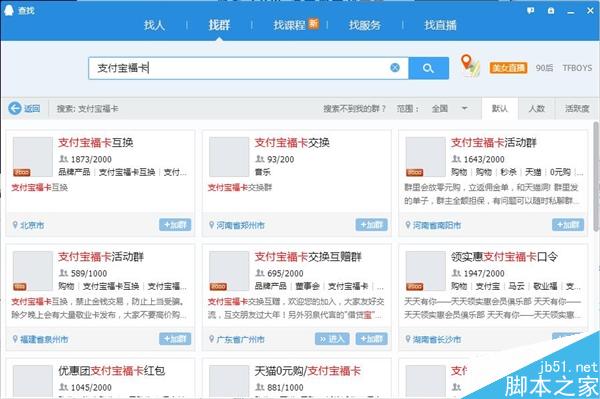Screen dimensions: 600x399
Task: Click the 搜索不到我的群？ link
Action: [354, 109]
